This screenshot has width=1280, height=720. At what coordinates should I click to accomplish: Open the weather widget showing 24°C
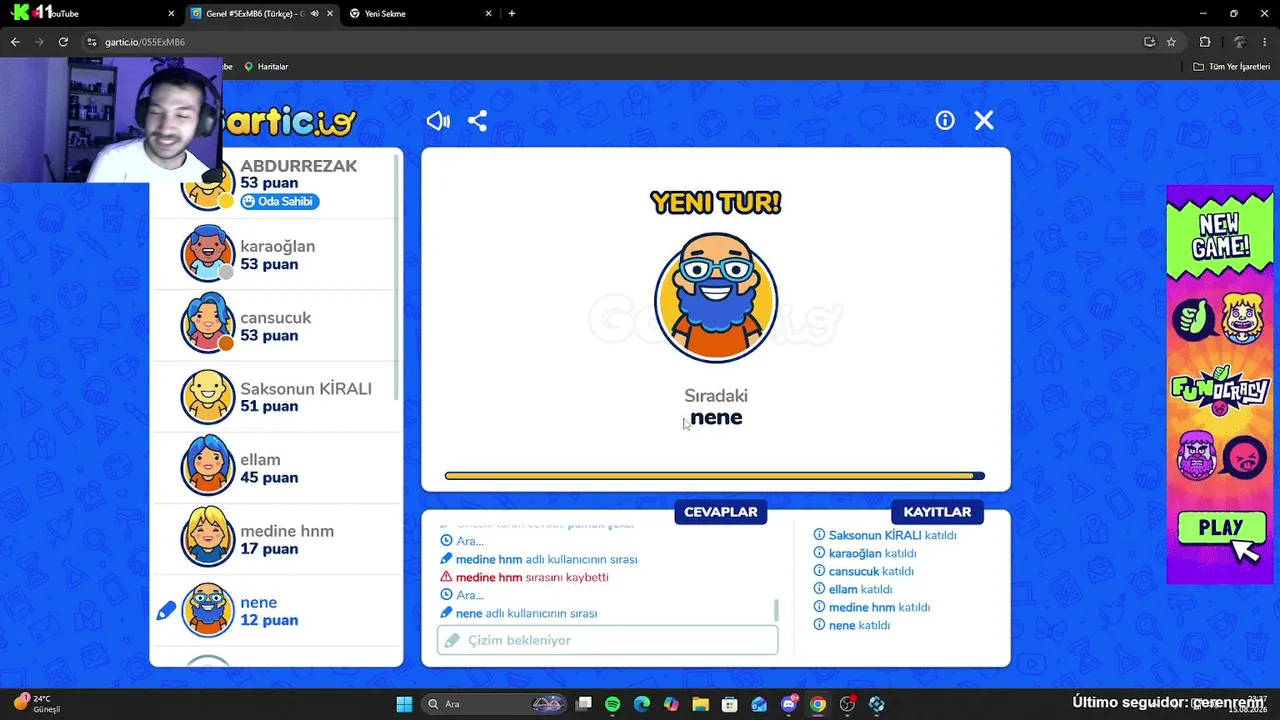37,704
